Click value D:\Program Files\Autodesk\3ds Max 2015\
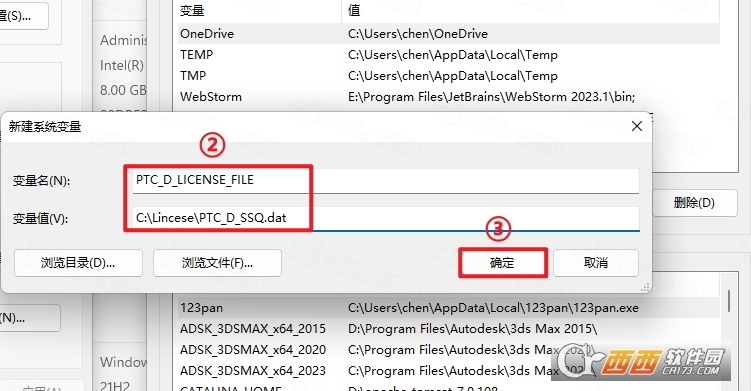 click(473, 329)
